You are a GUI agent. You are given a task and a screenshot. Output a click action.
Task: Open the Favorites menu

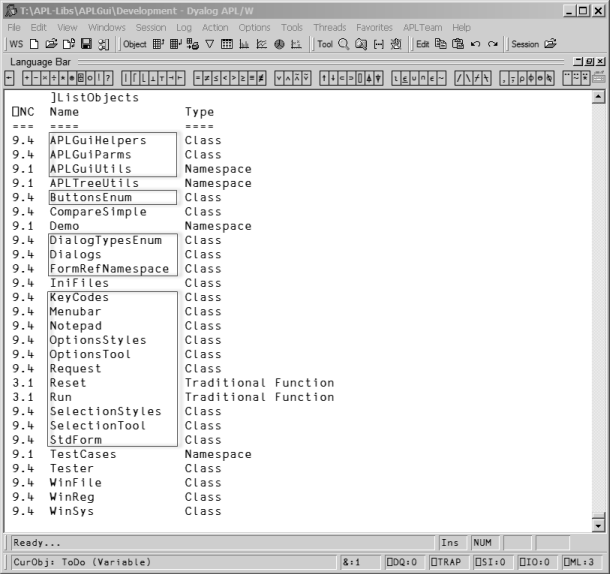click(374, 28)
